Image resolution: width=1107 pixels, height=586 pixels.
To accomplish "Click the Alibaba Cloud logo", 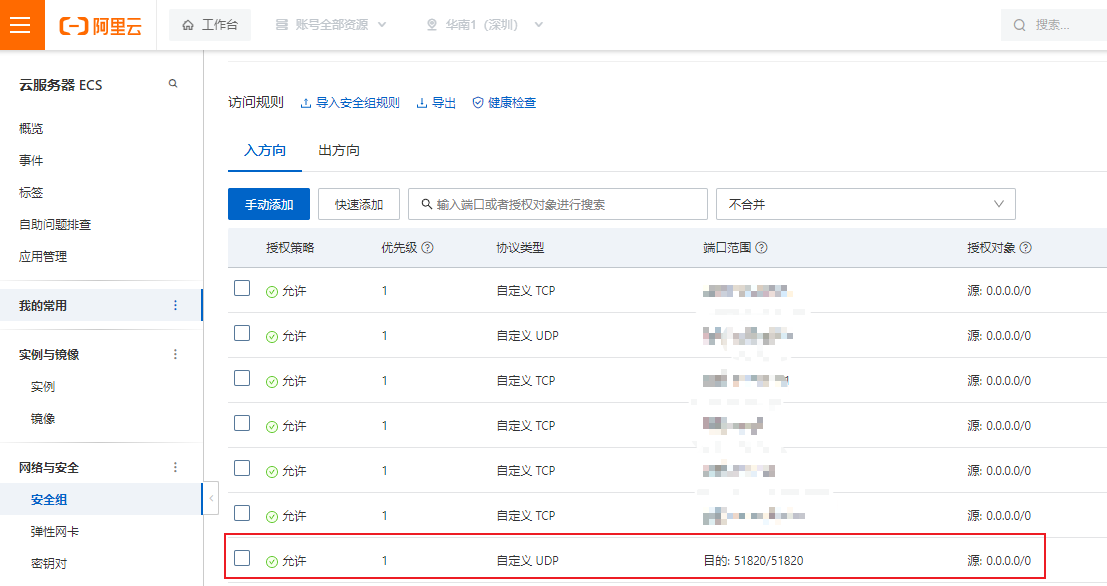I will [101, 26].
